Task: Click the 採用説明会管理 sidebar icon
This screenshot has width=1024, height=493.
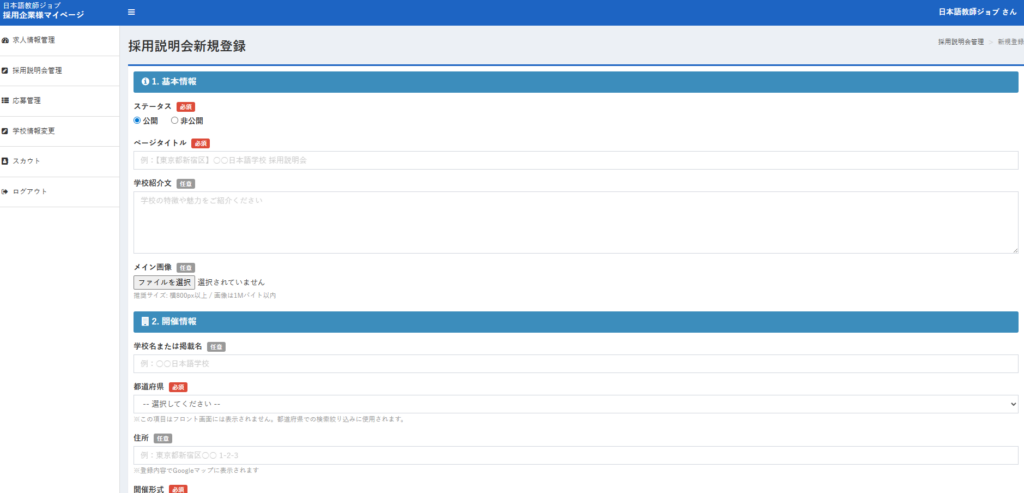Action: tap(6, 71)
